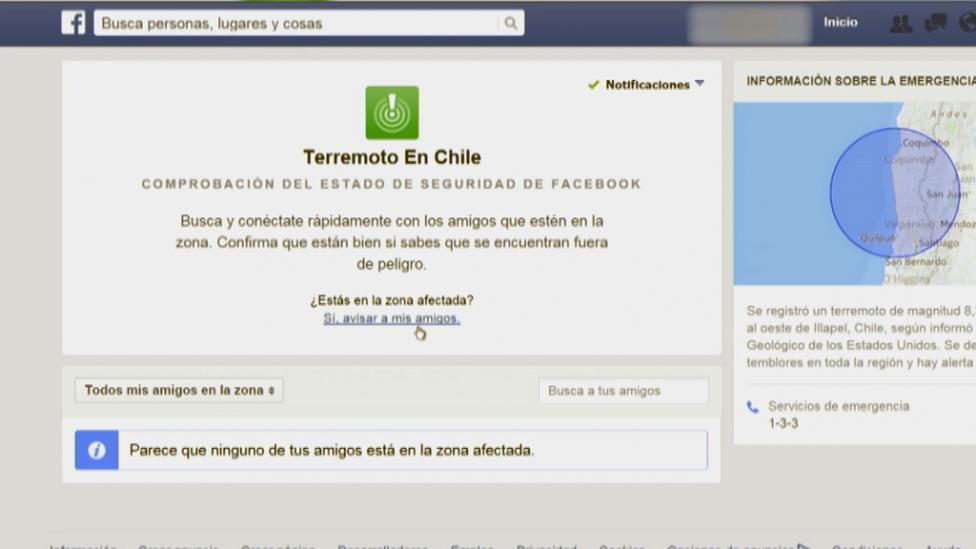The image size is (976, 549).
Task: Click the emergency services phone icon
Action: (752, 407)
